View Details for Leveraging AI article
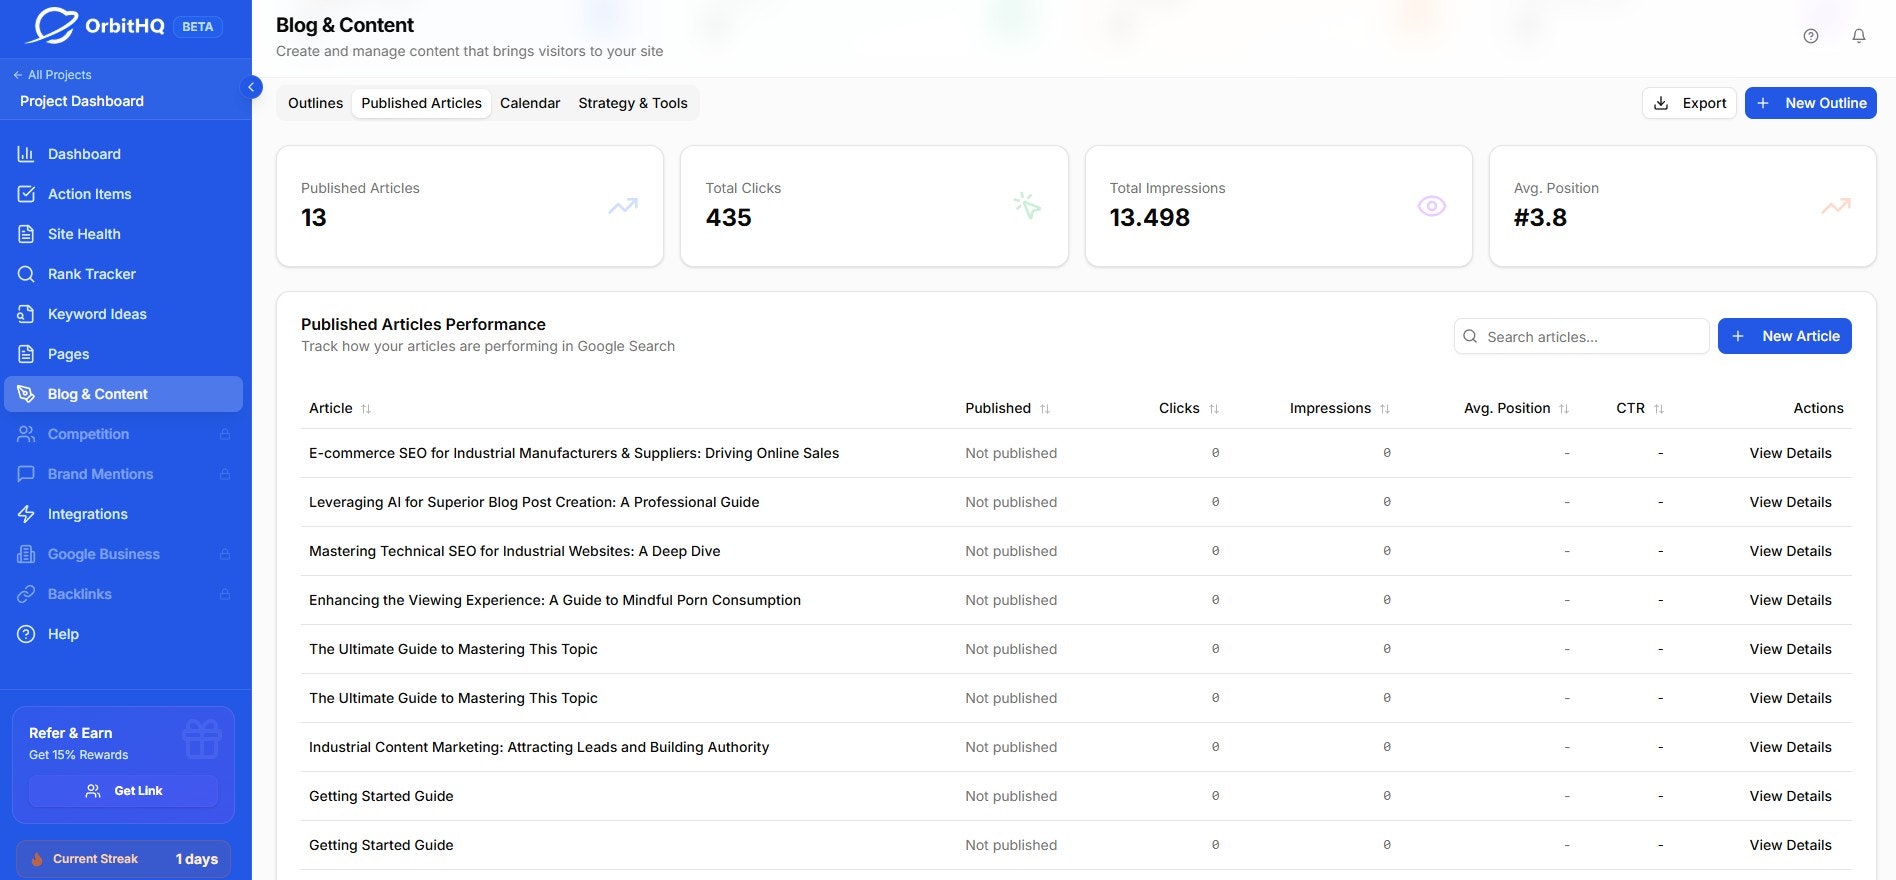 click(1790, 502)
